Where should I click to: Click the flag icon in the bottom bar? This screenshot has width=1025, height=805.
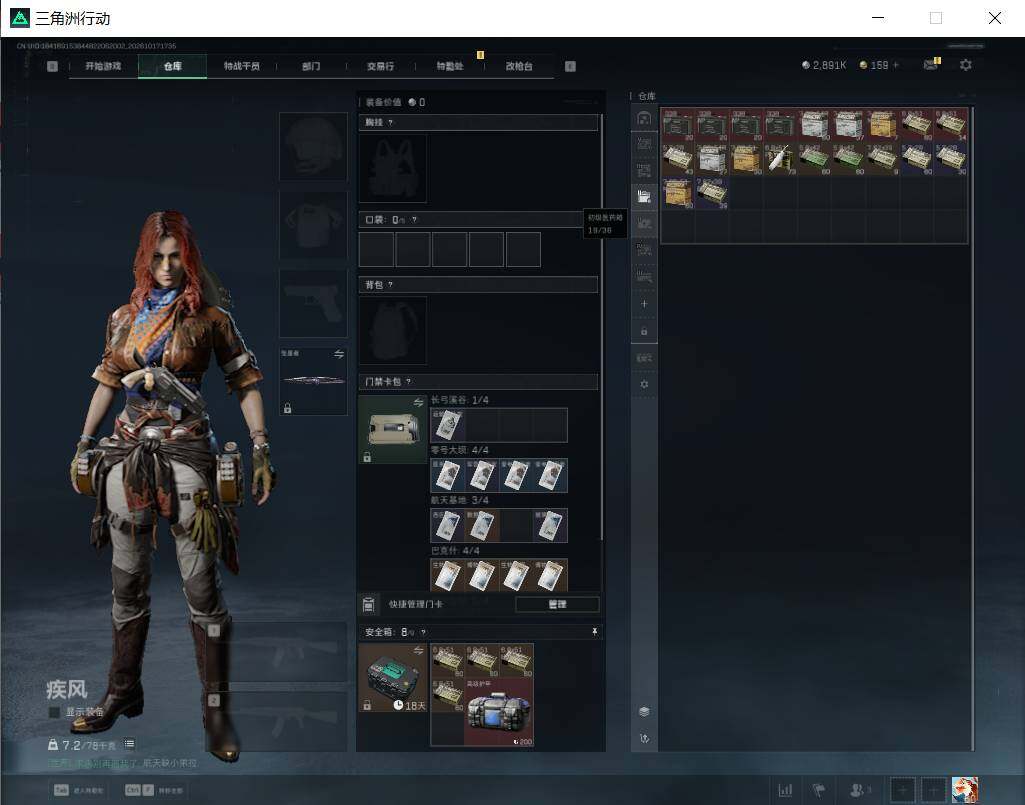[x=818, y=790]
